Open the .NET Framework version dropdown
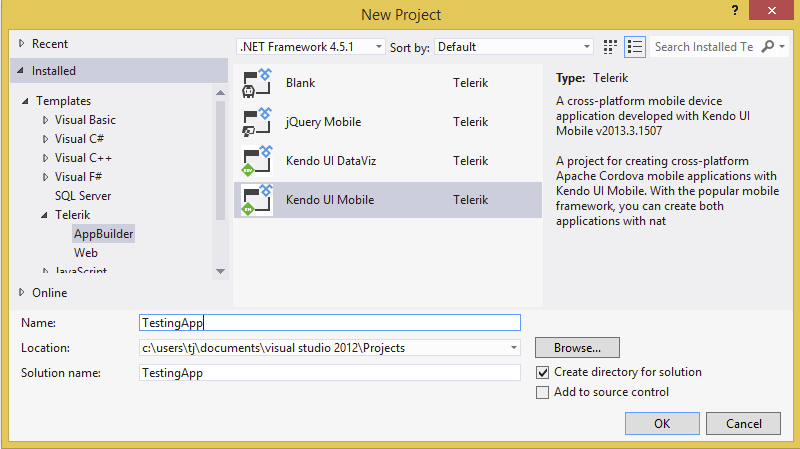800x449 pixels. point(310,47)
